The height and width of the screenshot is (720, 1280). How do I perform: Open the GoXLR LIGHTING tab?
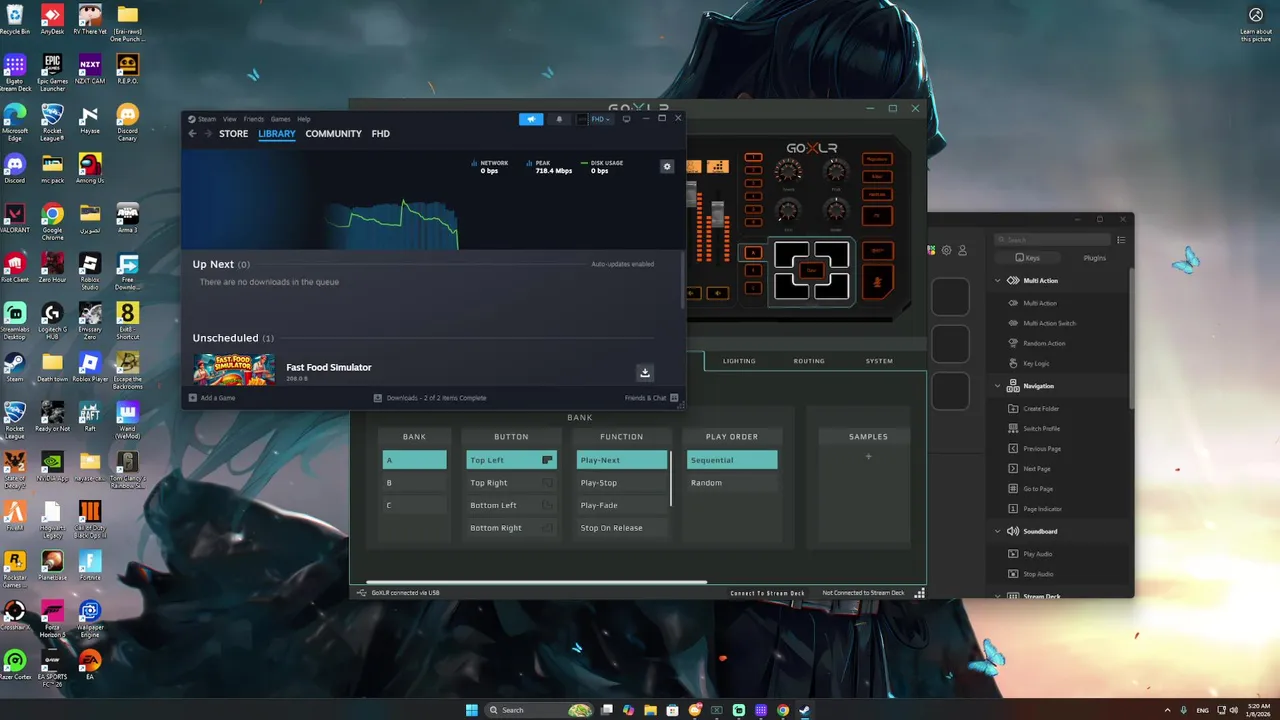(x=739, y=361)
